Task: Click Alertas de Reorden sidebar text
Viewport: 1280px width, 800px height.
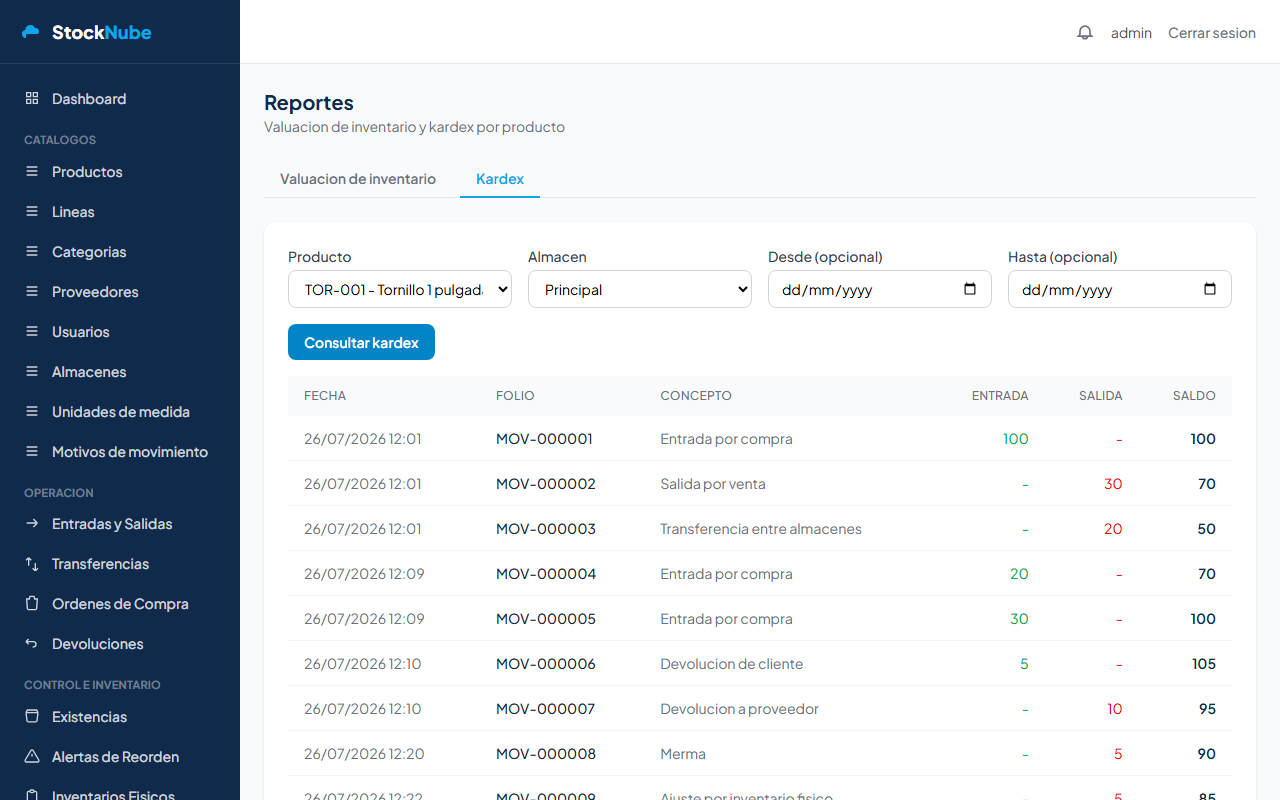Action: (115, 757)
